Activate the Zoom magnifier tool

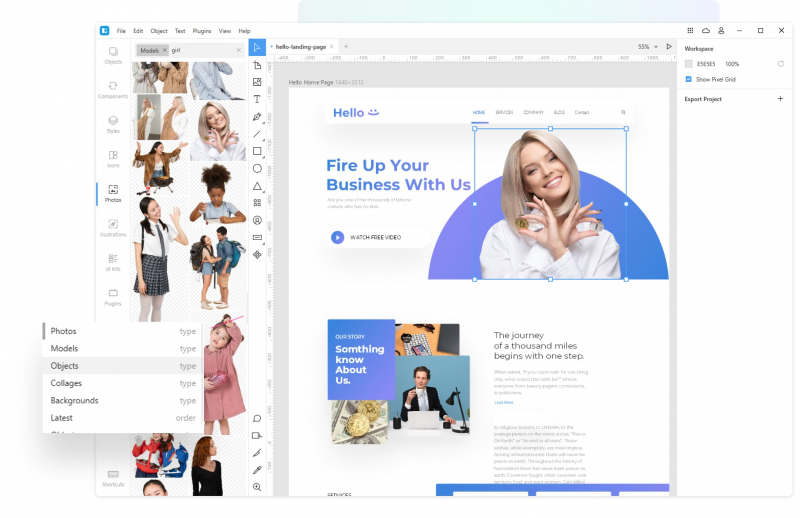pos(257,487)
